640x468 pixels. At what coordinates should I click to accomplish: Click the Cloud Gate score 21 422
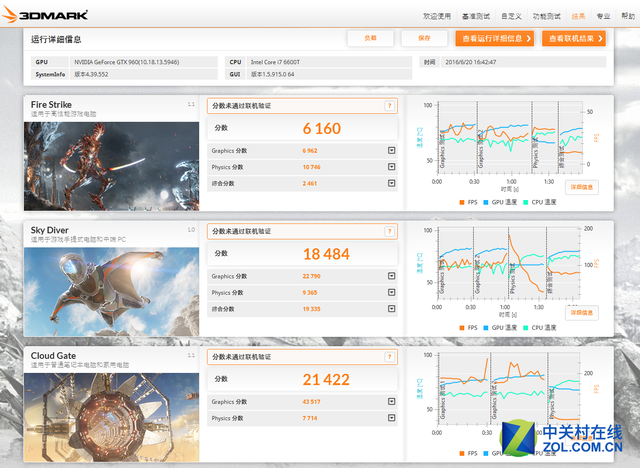click(x=326, y=379)
